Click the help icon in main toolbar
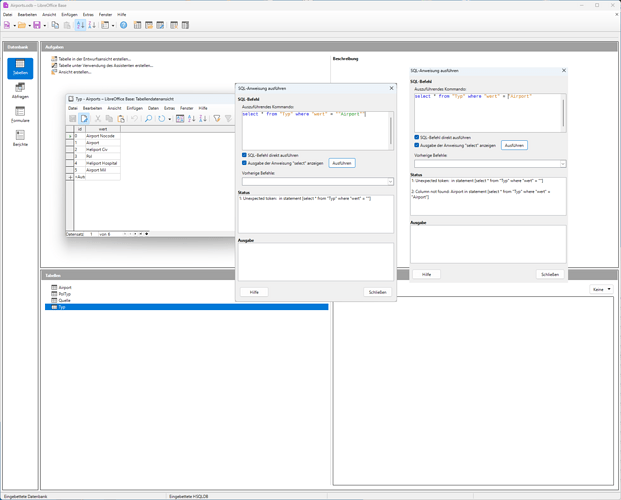Viewport: 621px width, 500px height. pyautogui.click(x=124, y=25)
